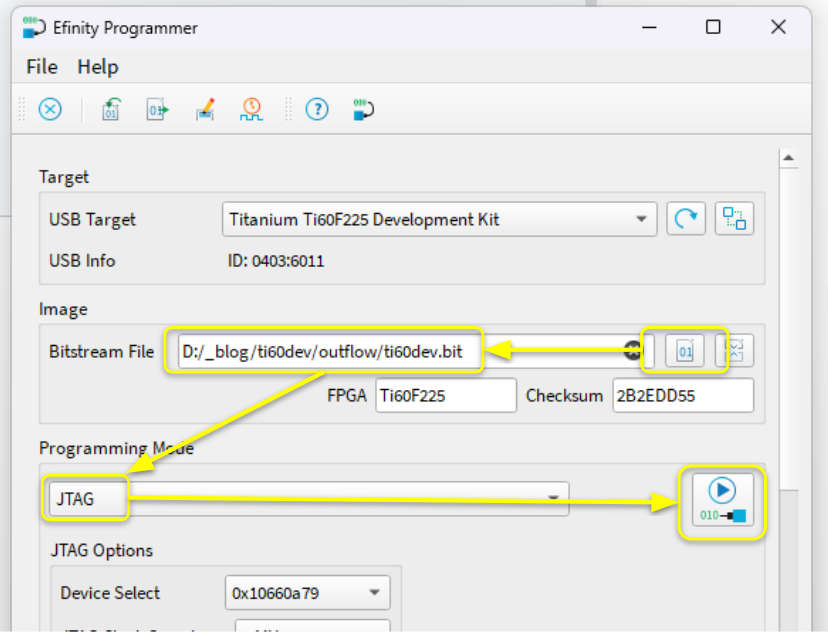This screenshot has height=634, width=828.
Task: Click the USB Info ID 0403:6011 text
Action: coord(276,261)
